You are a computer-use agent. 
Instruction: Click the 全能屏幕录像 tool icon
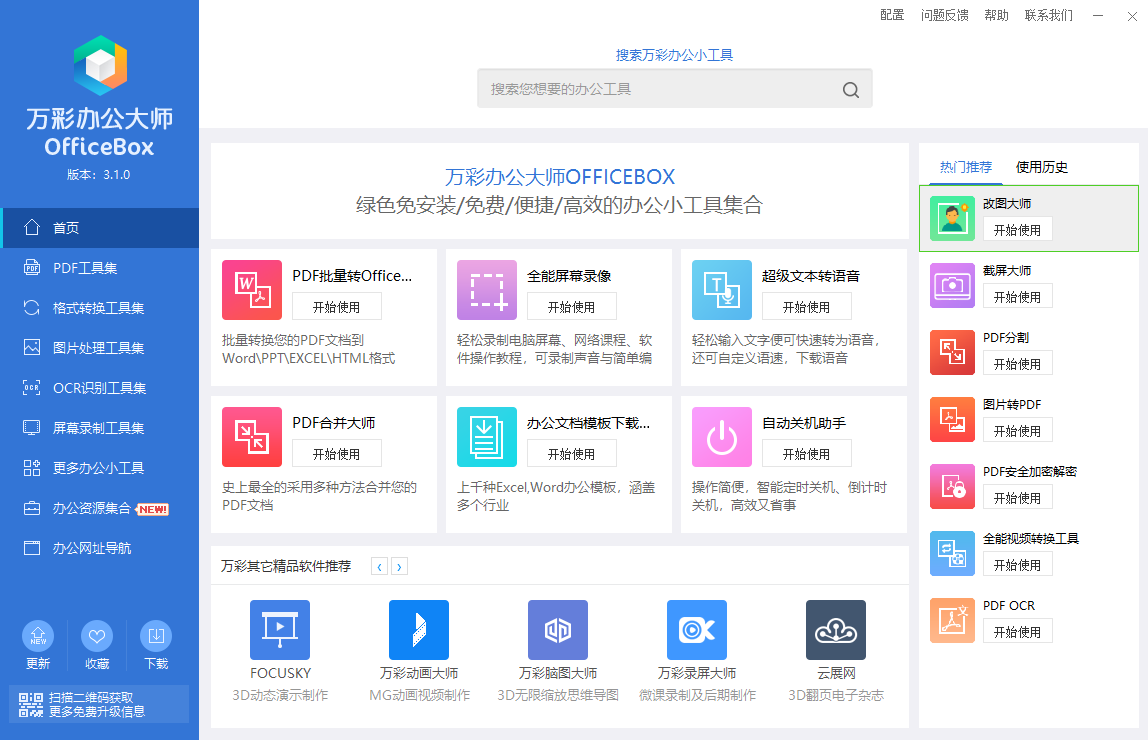click(x=486, y=290)
